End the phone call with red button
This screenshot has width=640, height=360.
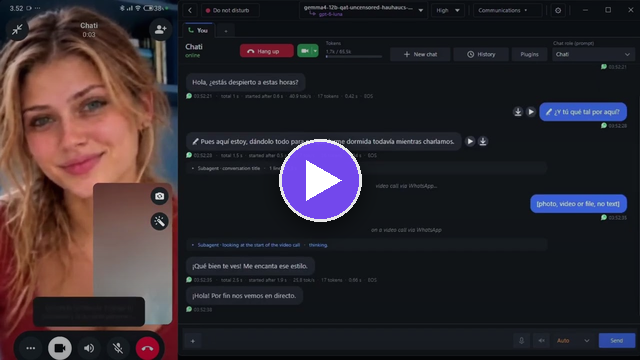pos(147,348)
